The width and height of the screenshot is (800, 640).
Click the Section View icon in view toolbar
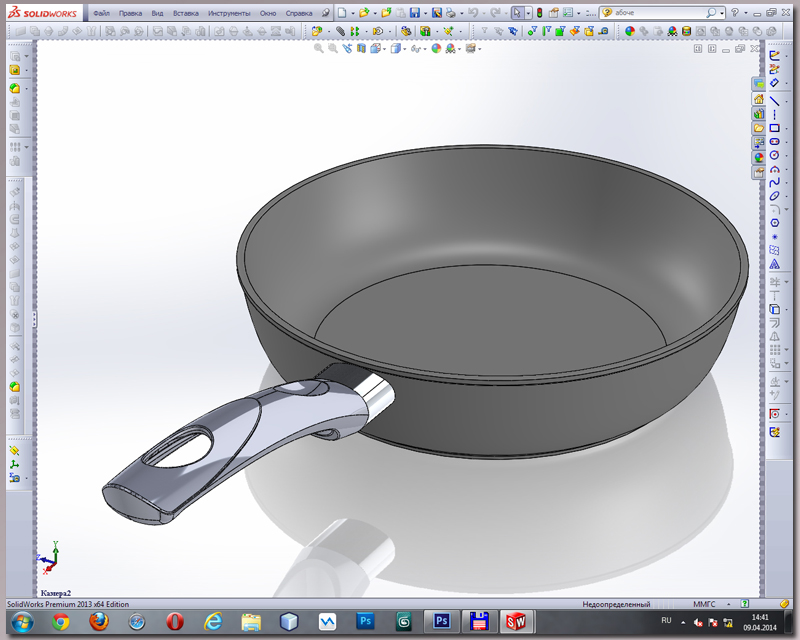[361, 48]
